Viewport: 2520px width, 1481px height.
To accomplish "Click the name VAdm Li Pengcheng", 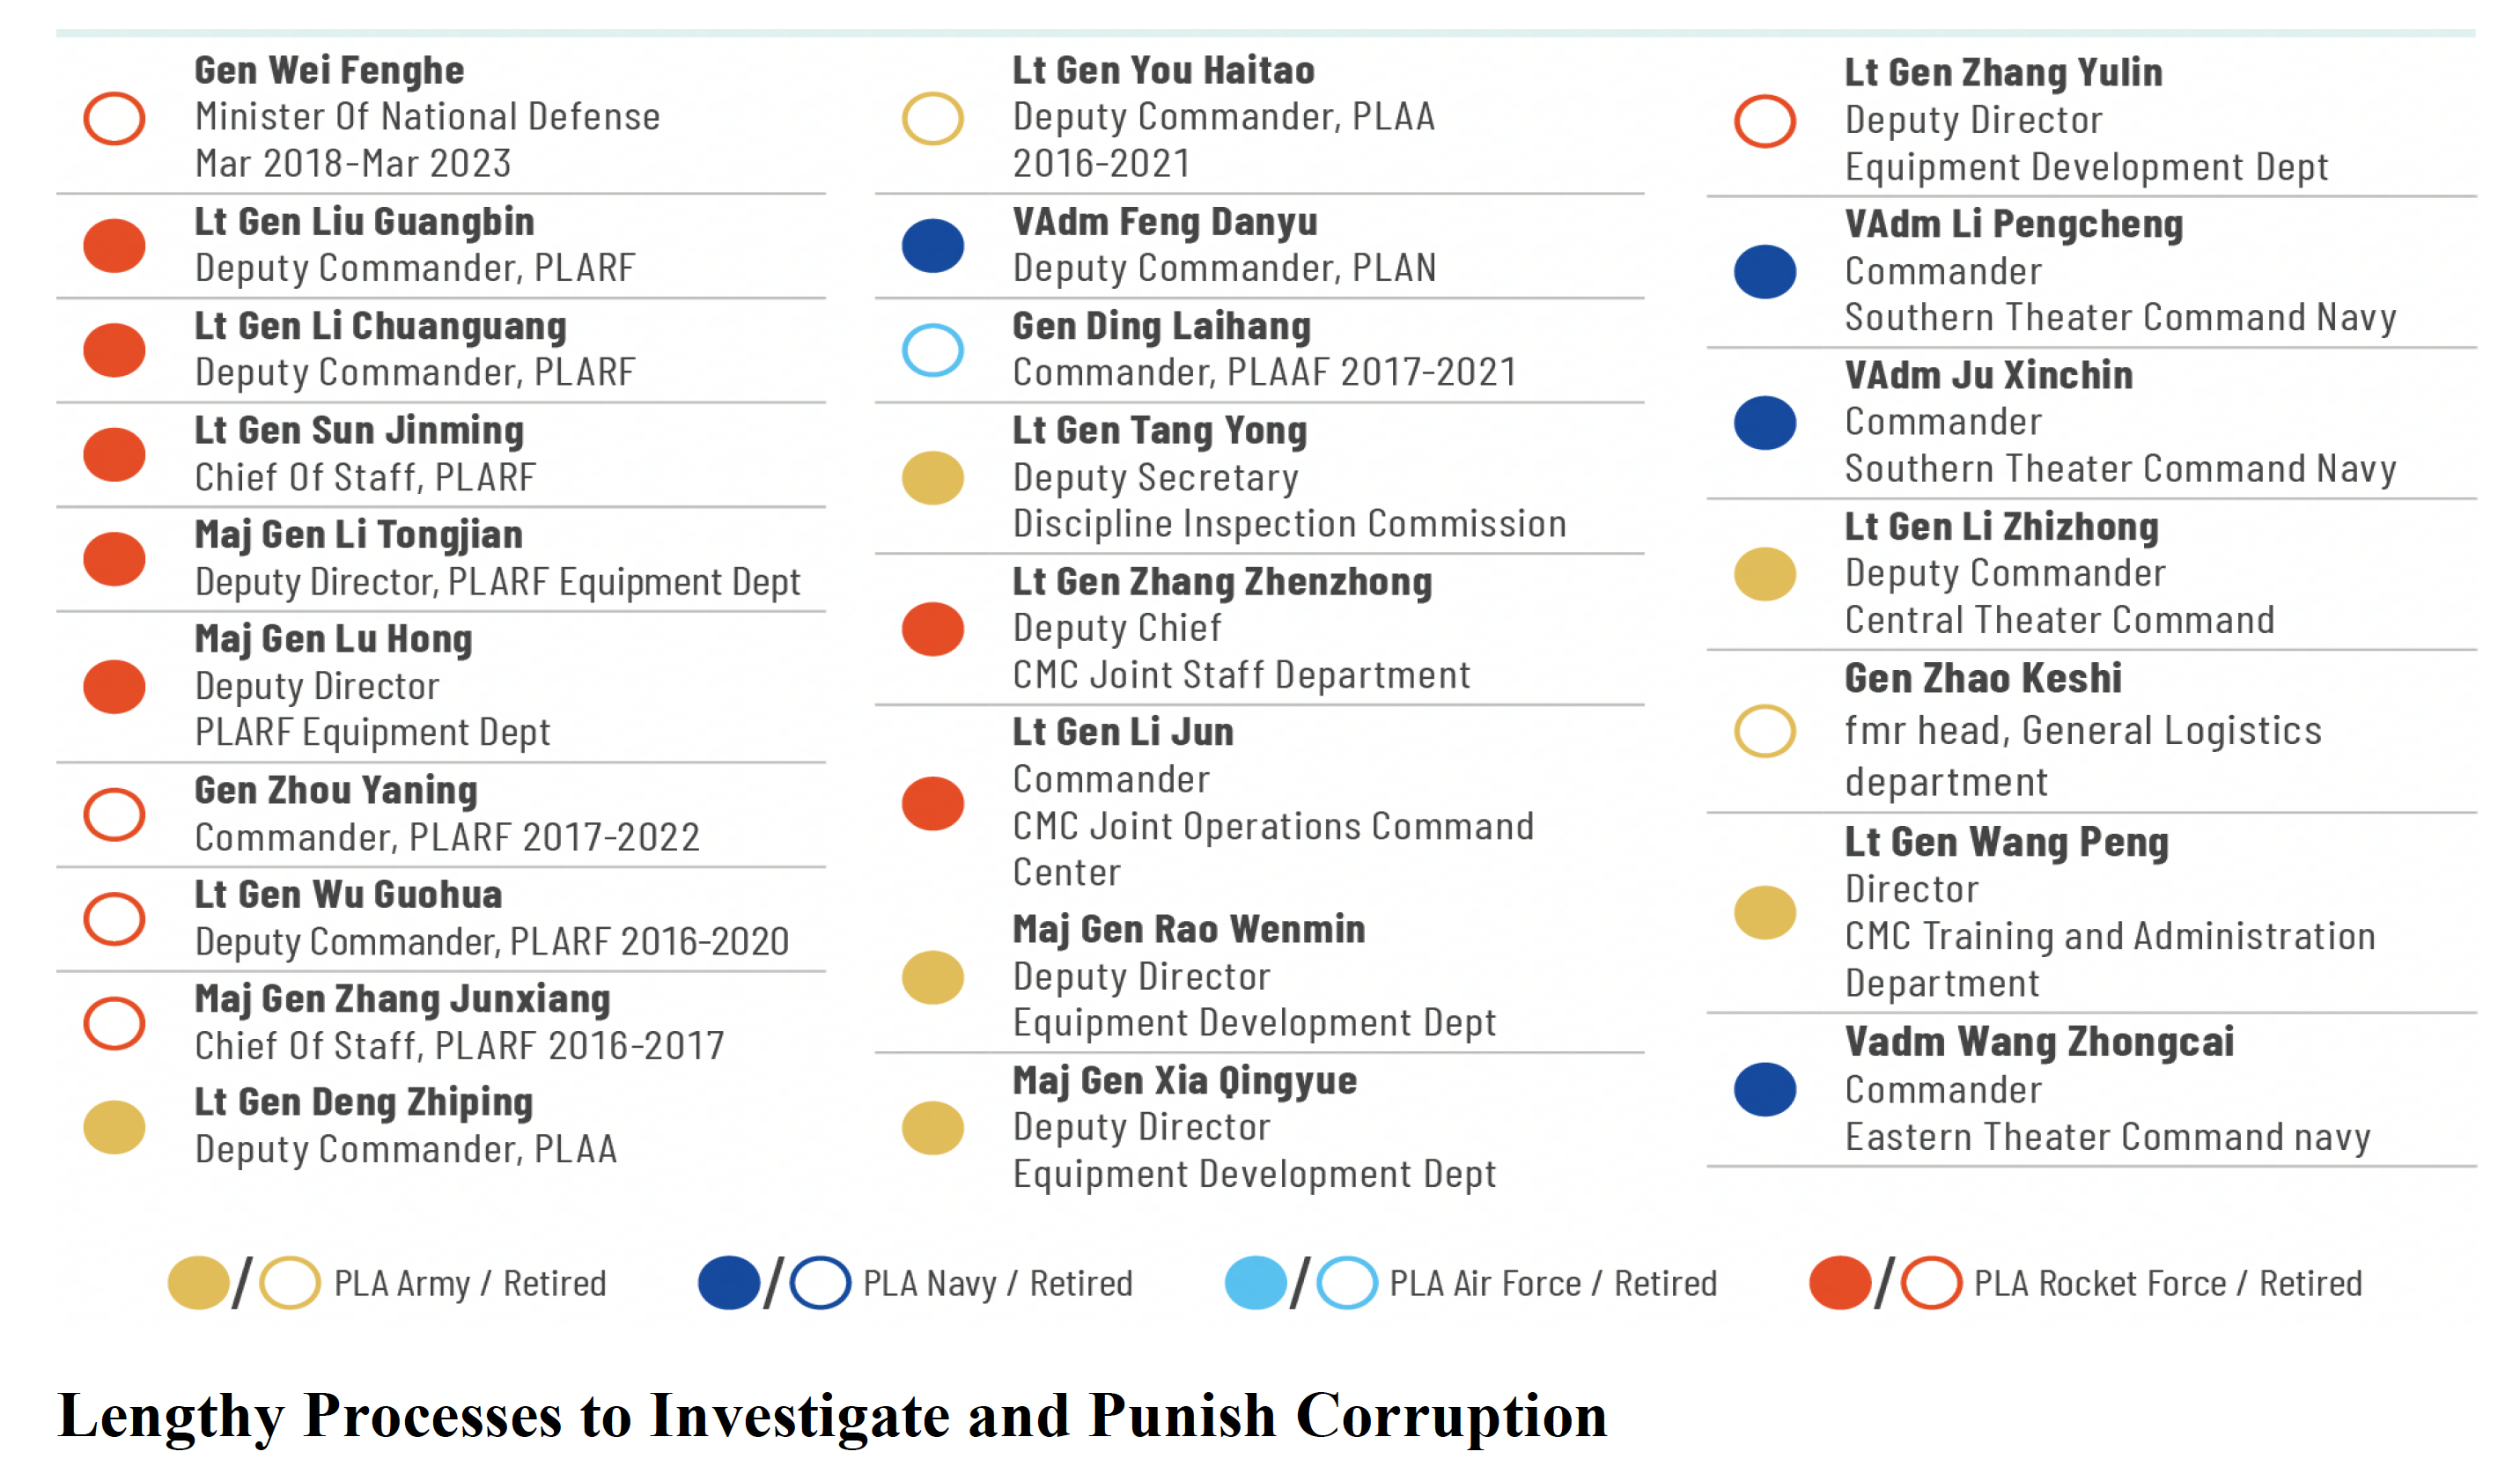I will pos(2013,224).
